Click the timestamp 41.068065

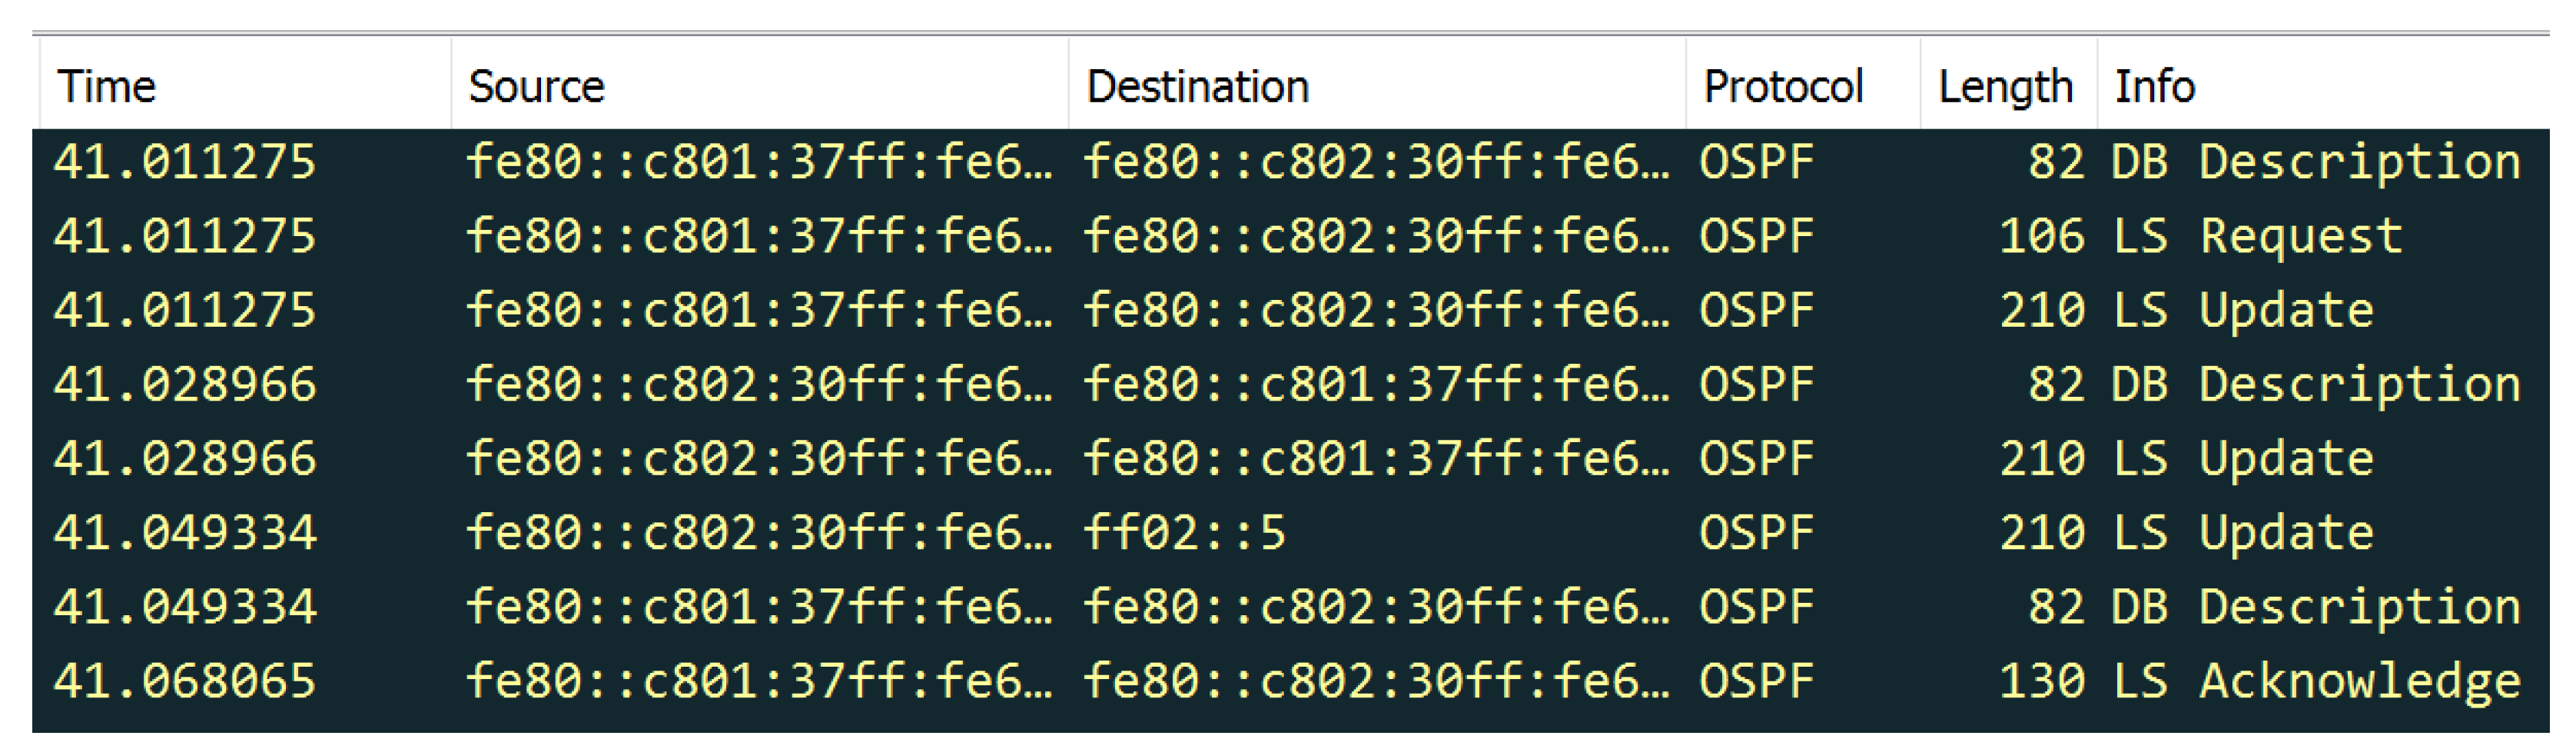(185, 681)
